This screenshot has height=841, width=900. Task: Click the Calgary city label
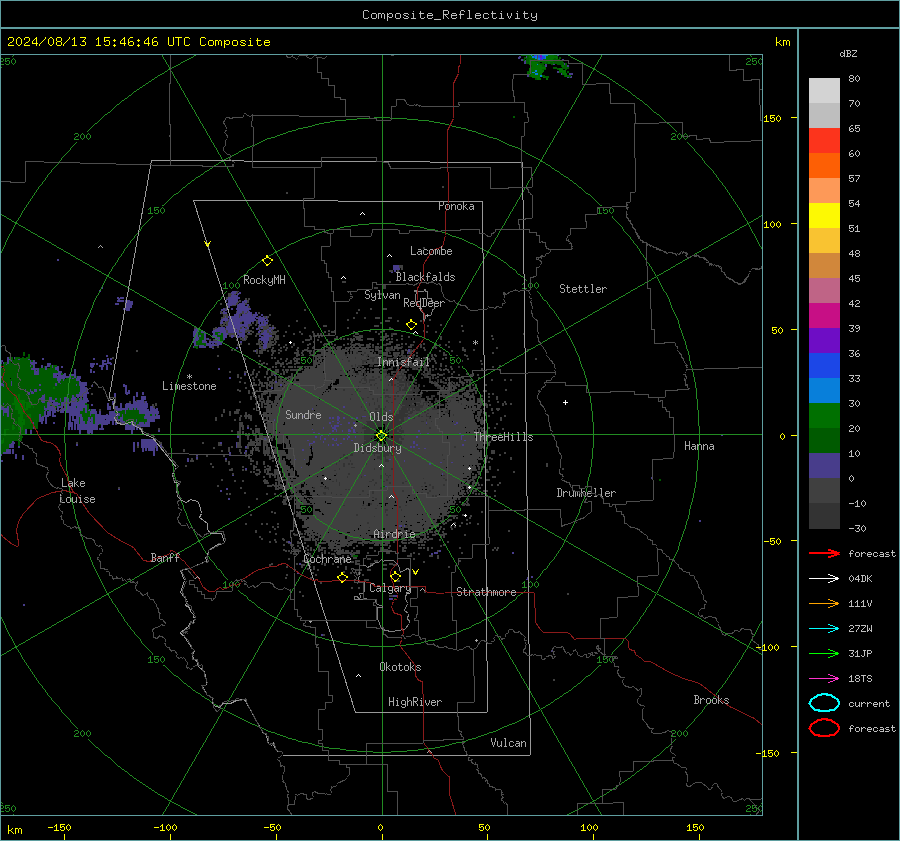click(x=390, y=588)
